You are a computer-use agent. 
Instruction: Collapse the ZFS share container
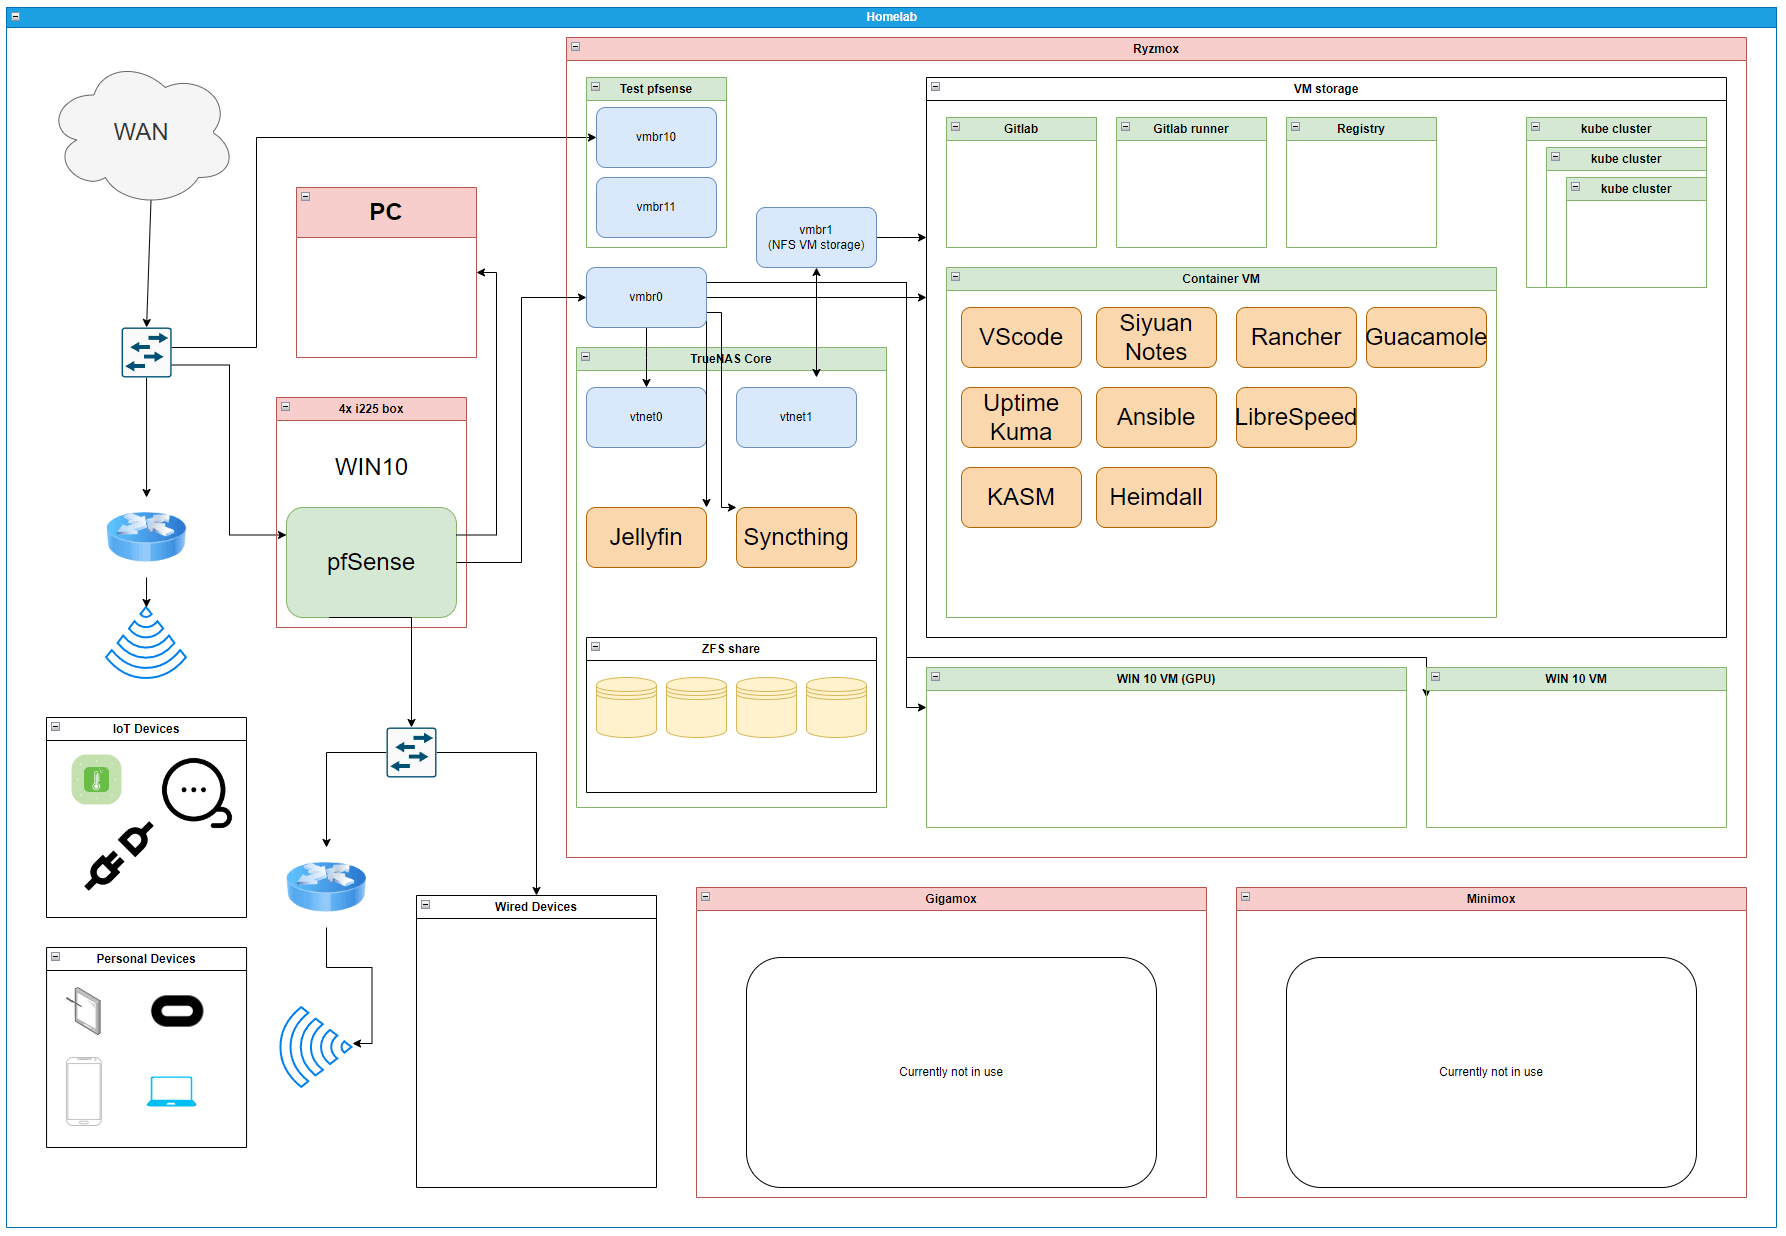coord(595,647)
